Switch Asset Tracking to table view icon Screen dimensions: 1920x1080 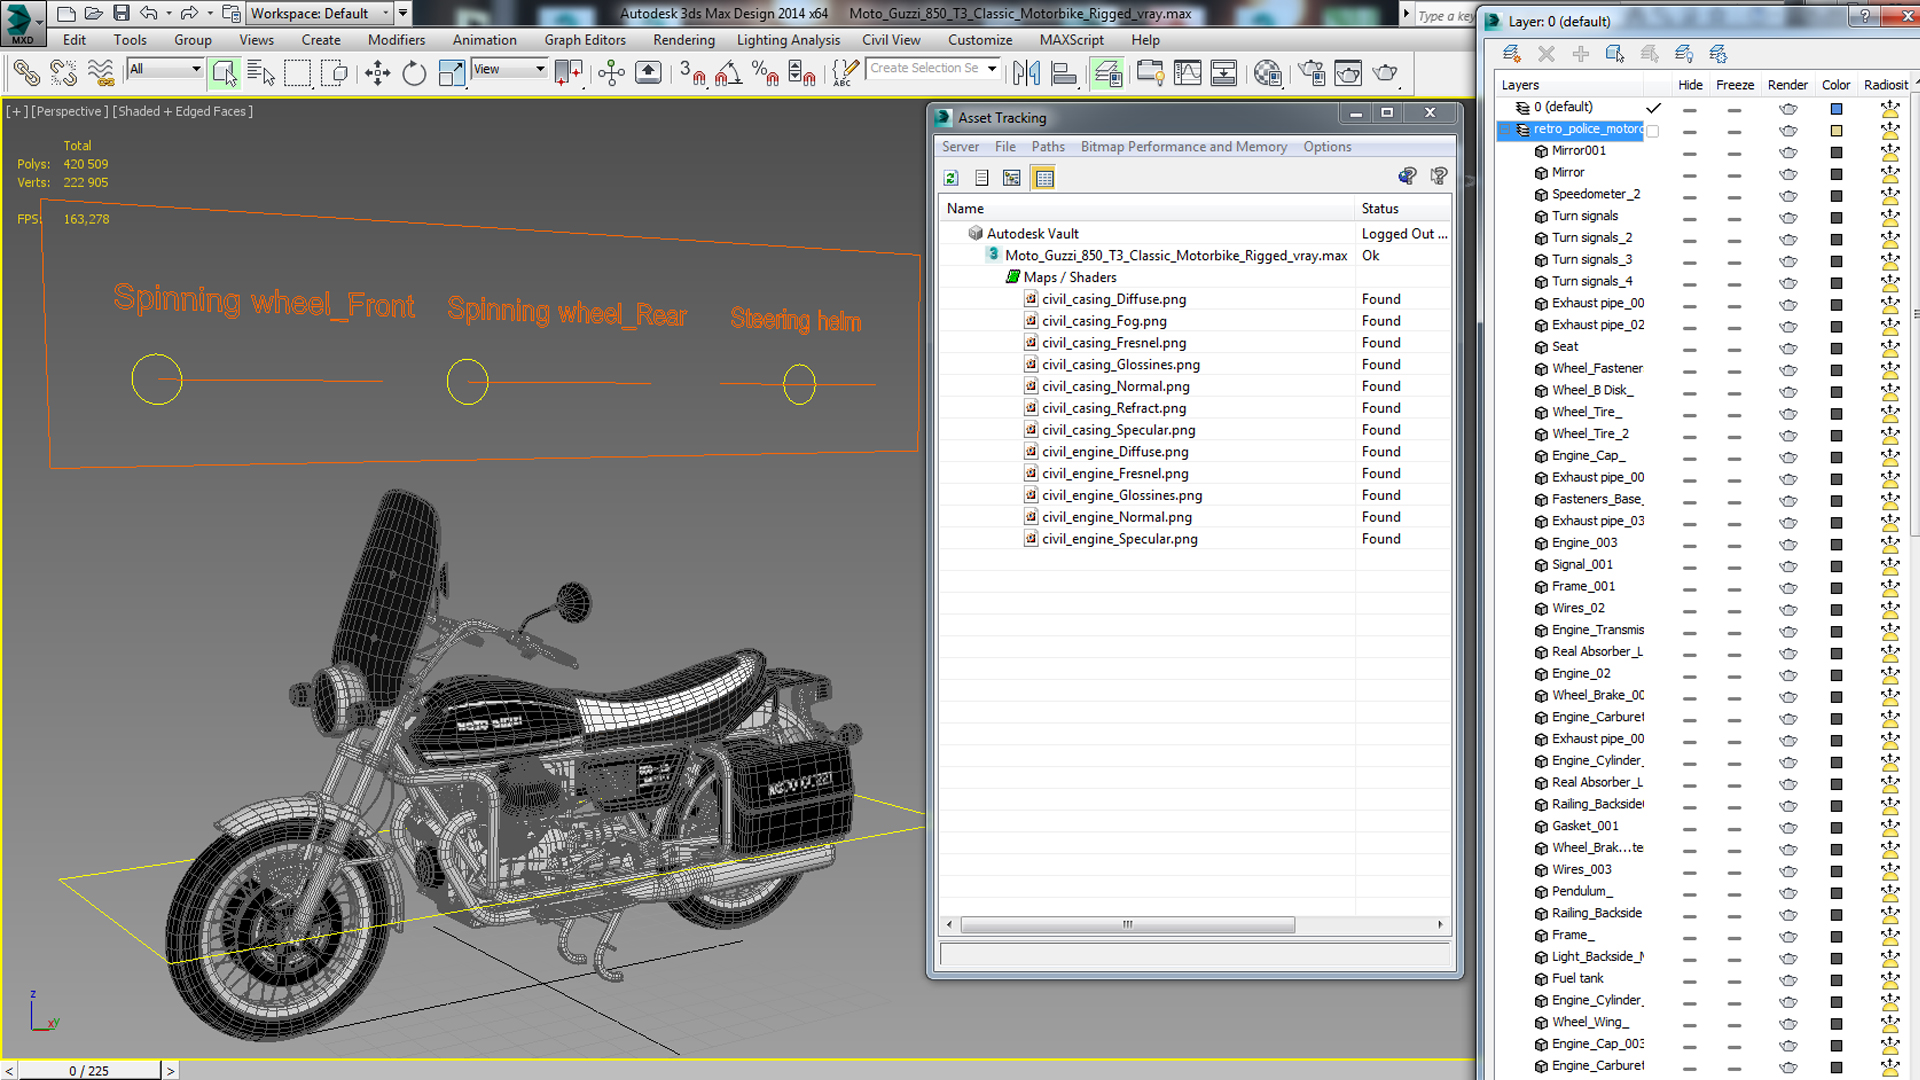coord(1044,178)
